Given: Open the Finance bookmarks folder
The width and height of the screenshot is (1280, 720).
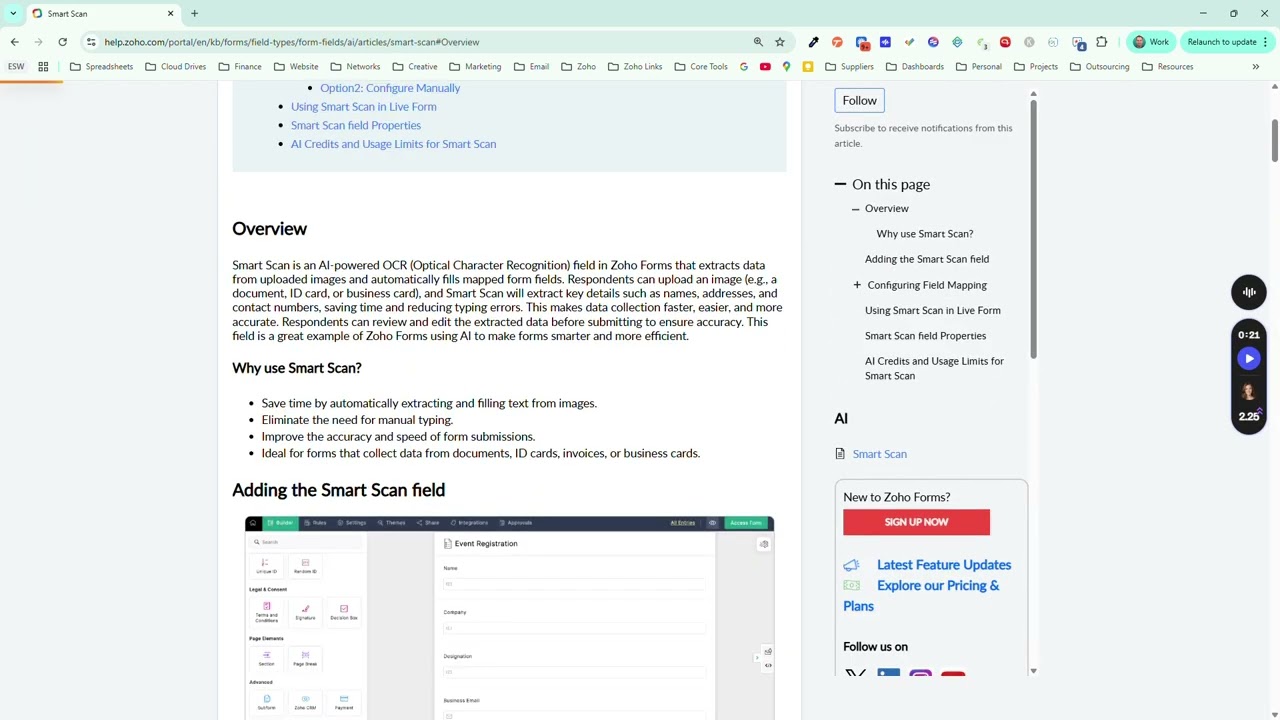Looking at the screenshot, I should click(x=240, y=67).
